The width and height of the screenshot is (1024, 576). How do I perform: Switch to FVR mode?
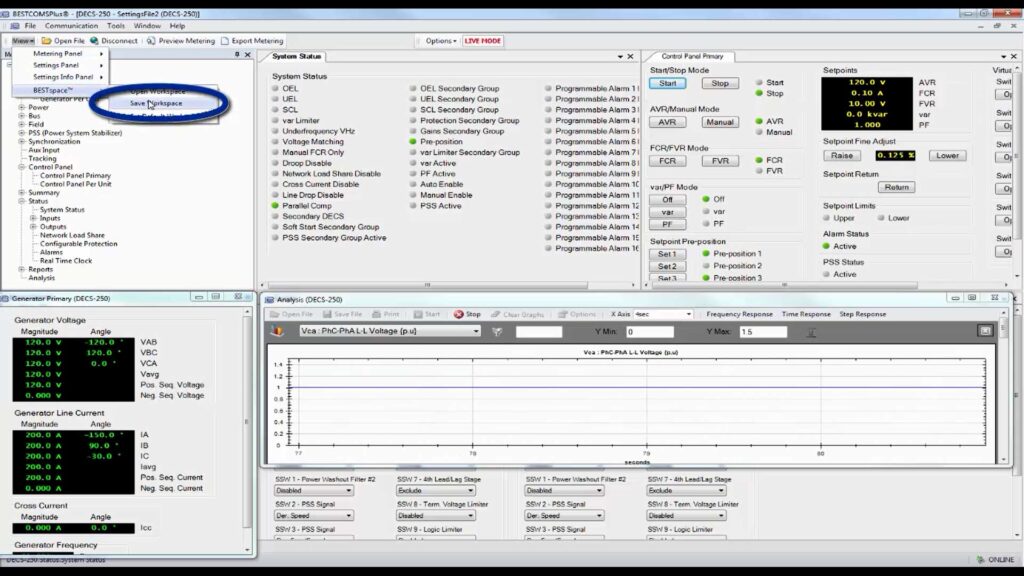pyautogui.click(x=719, y=161)
